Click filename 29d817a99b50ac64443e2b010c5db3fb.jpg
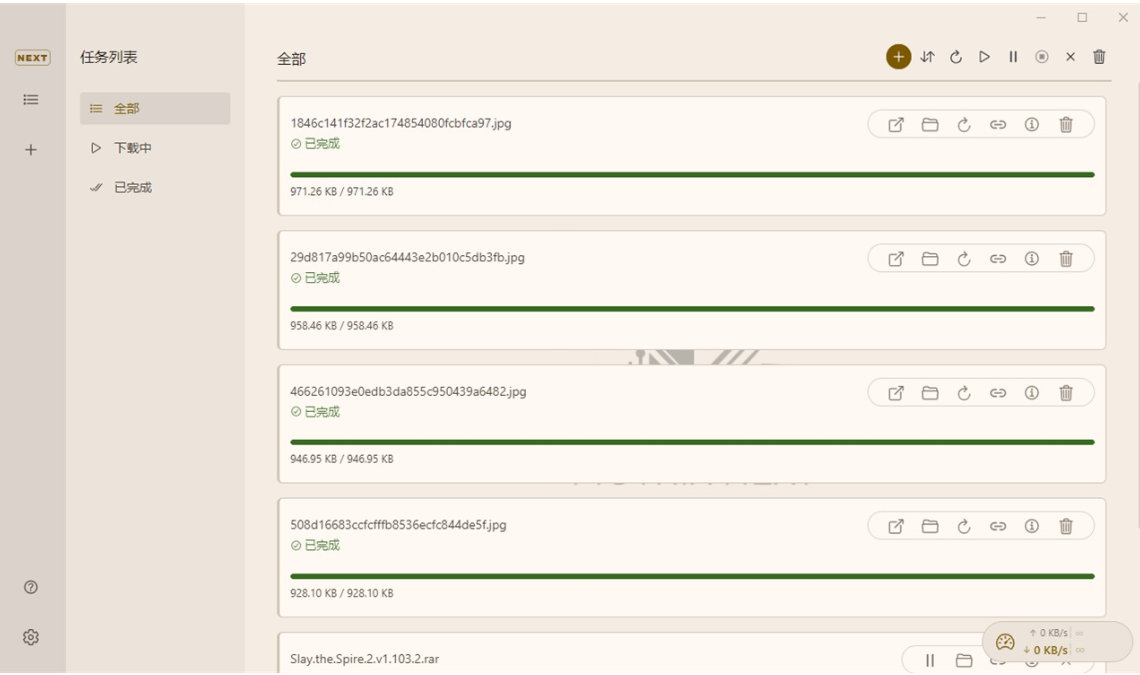 coord(407,257)
